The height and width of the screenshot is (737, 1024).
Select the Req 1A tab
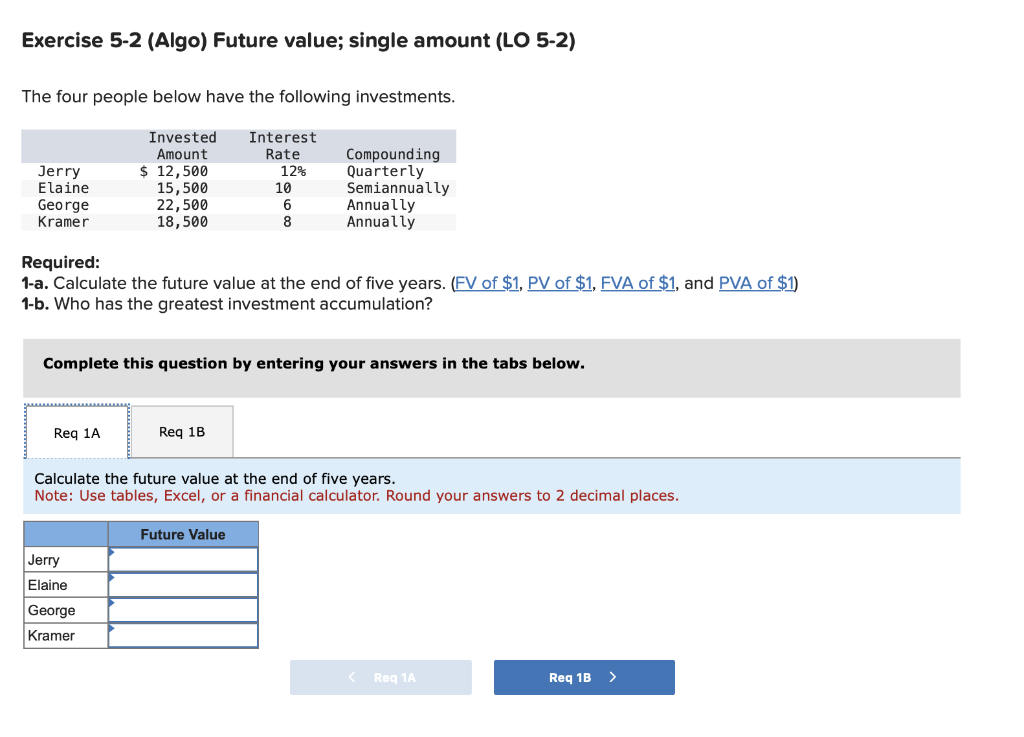tap(77, 432)
